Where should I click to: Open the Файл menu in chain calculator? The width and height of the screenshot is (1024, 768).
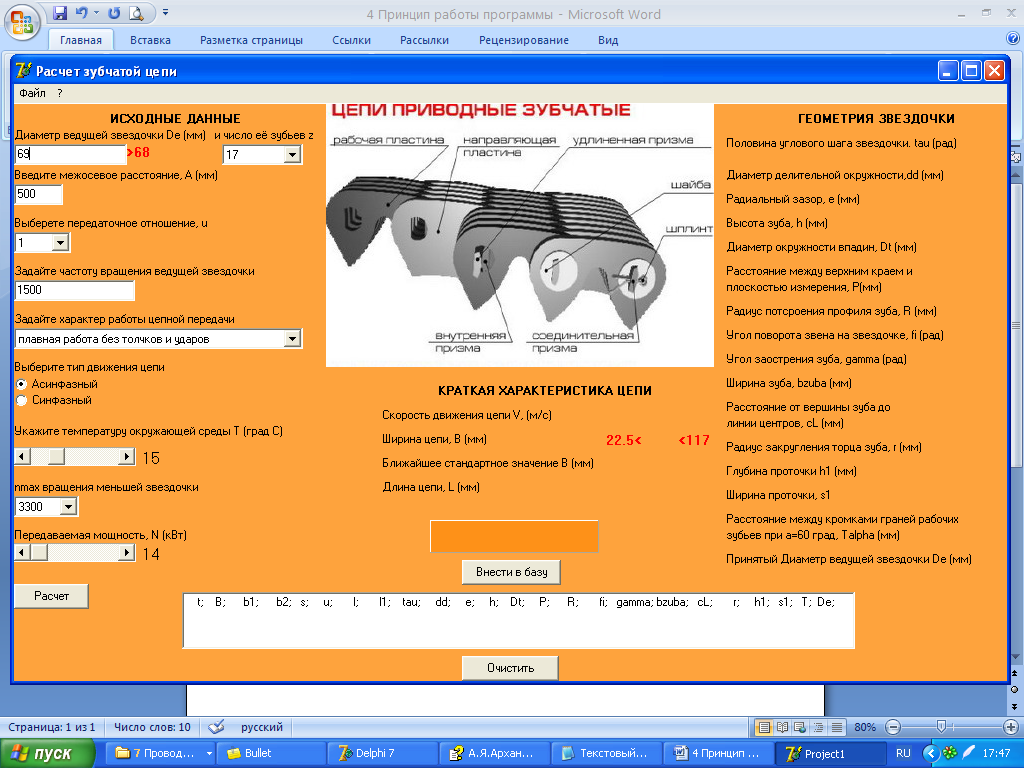(x=32, y=93)
